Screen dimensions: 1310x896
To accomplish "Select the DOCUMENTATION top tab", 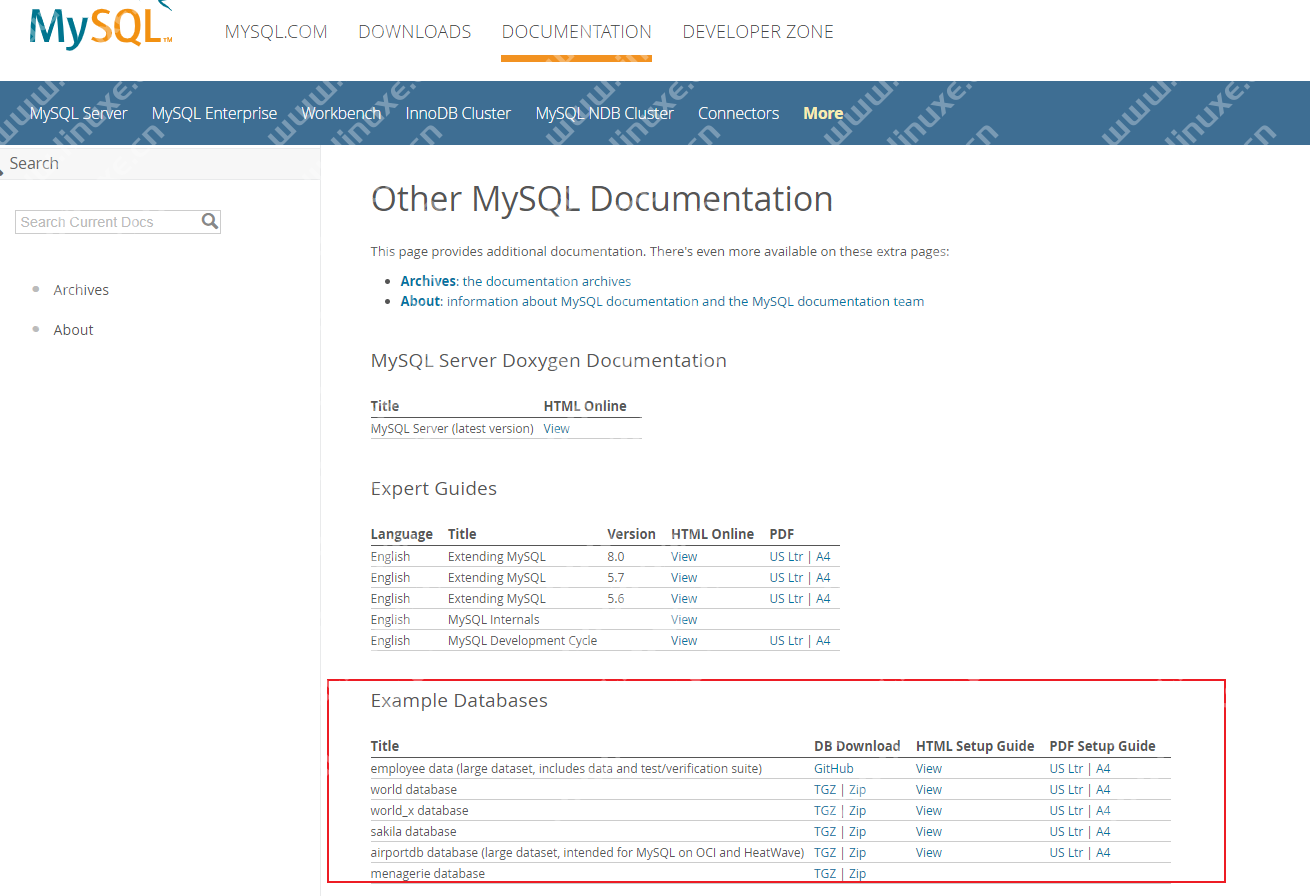I will click(x=577, y=32).
